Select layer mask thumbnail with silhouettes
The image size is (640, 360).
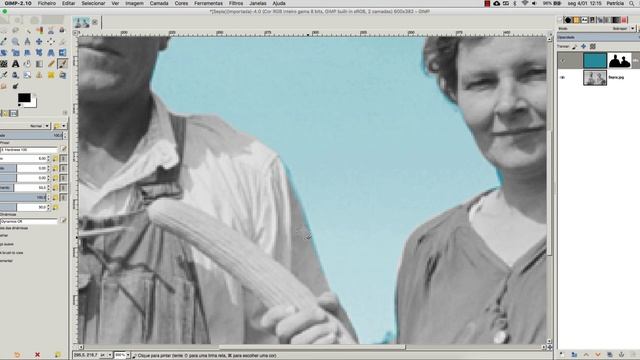click(620, 60)
